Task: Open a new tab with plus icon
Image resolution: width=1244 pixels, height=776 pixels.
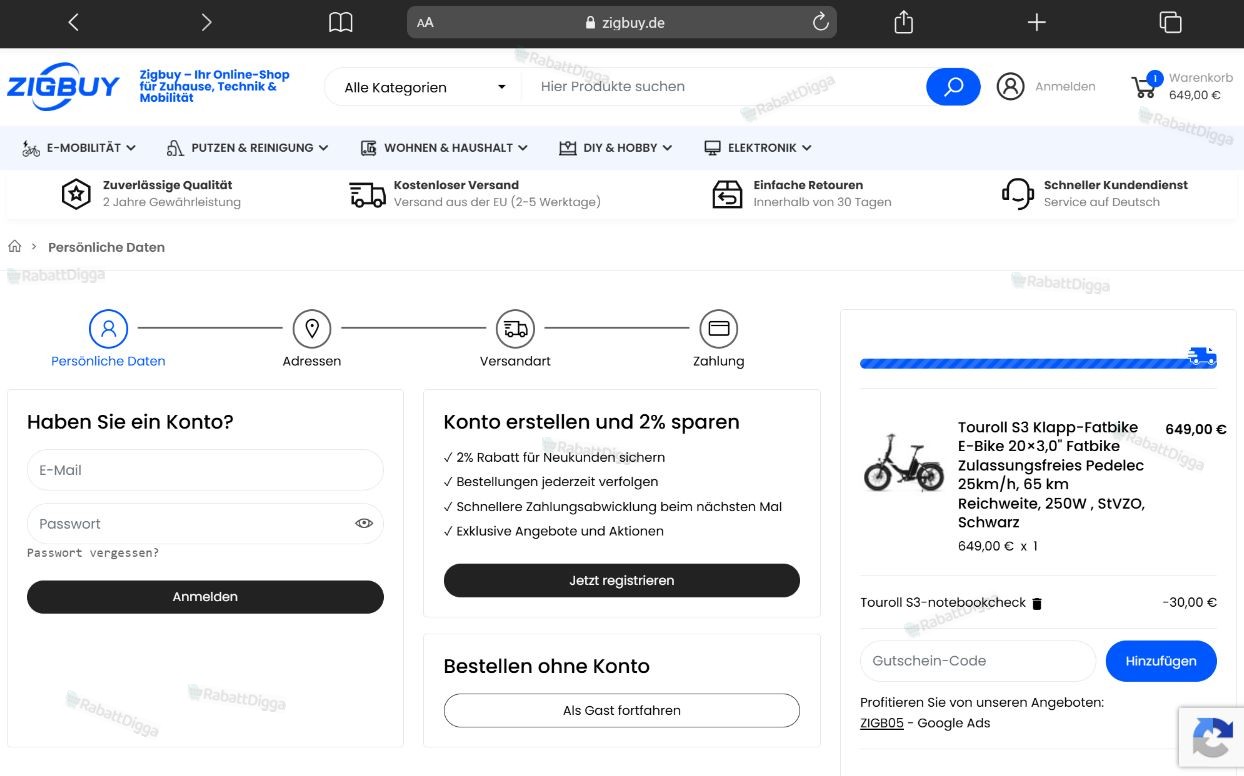Action: tap(1037, 22)
